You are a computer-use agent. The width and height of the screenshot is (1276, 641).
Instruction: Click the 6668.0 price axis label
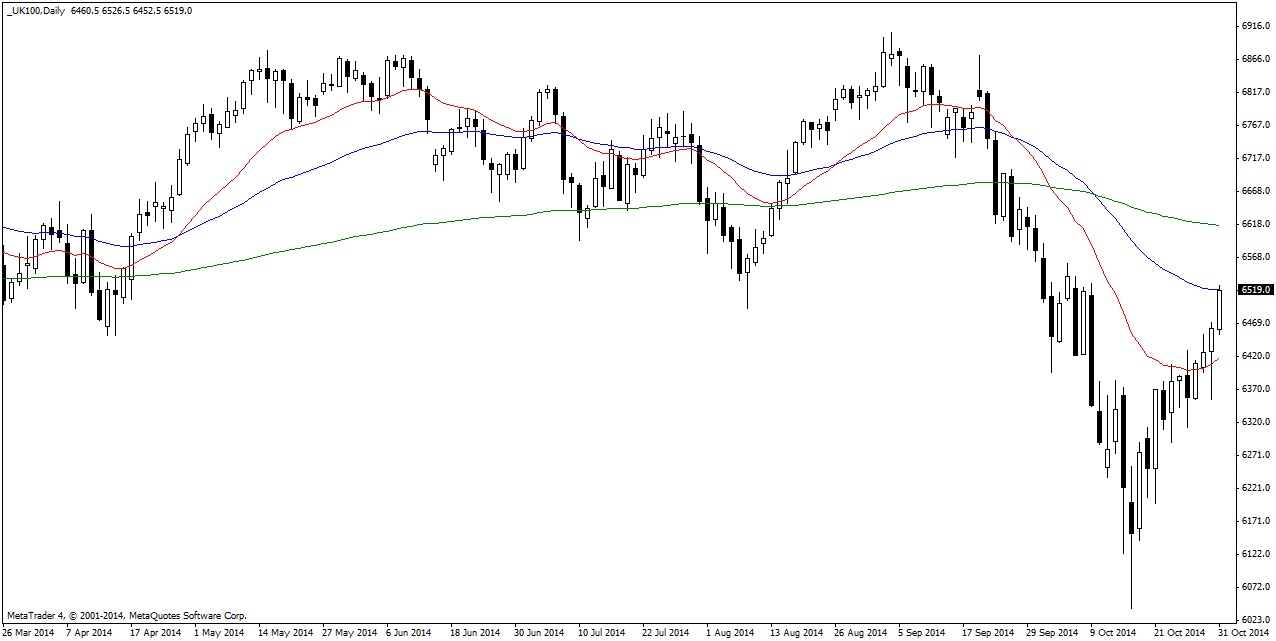1255,191
